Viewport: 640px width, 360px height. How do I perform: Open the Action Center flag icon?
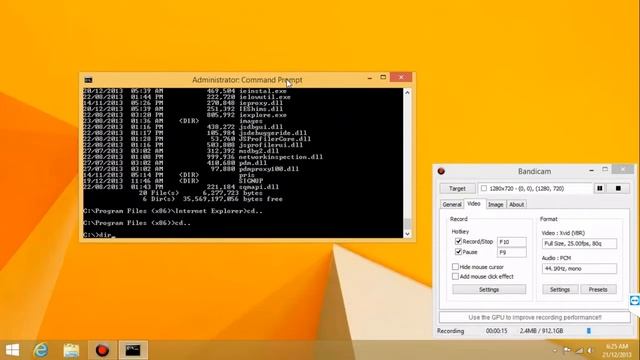click(x=567, y=350)
